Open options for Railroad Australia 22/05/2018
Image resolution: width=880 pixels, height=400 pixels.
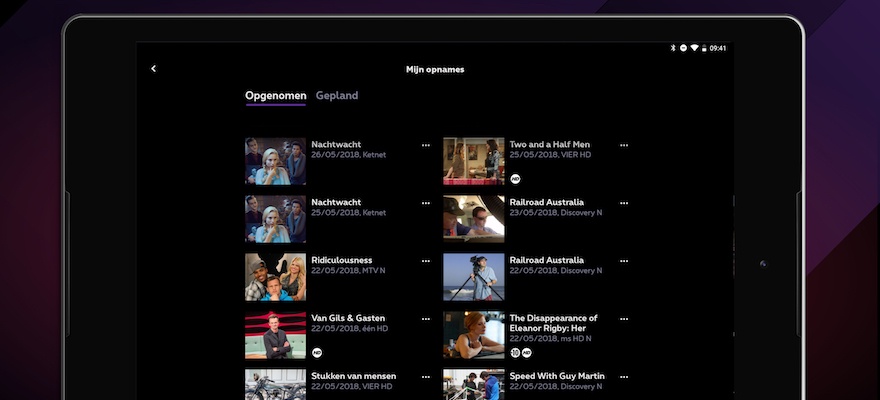coord(624,261)
